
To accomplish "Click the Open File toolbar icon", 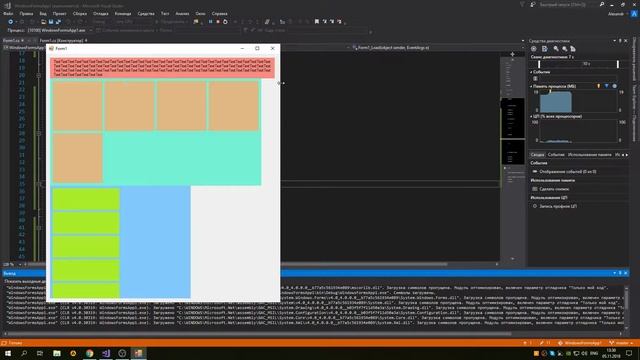I will coord(43,22).
